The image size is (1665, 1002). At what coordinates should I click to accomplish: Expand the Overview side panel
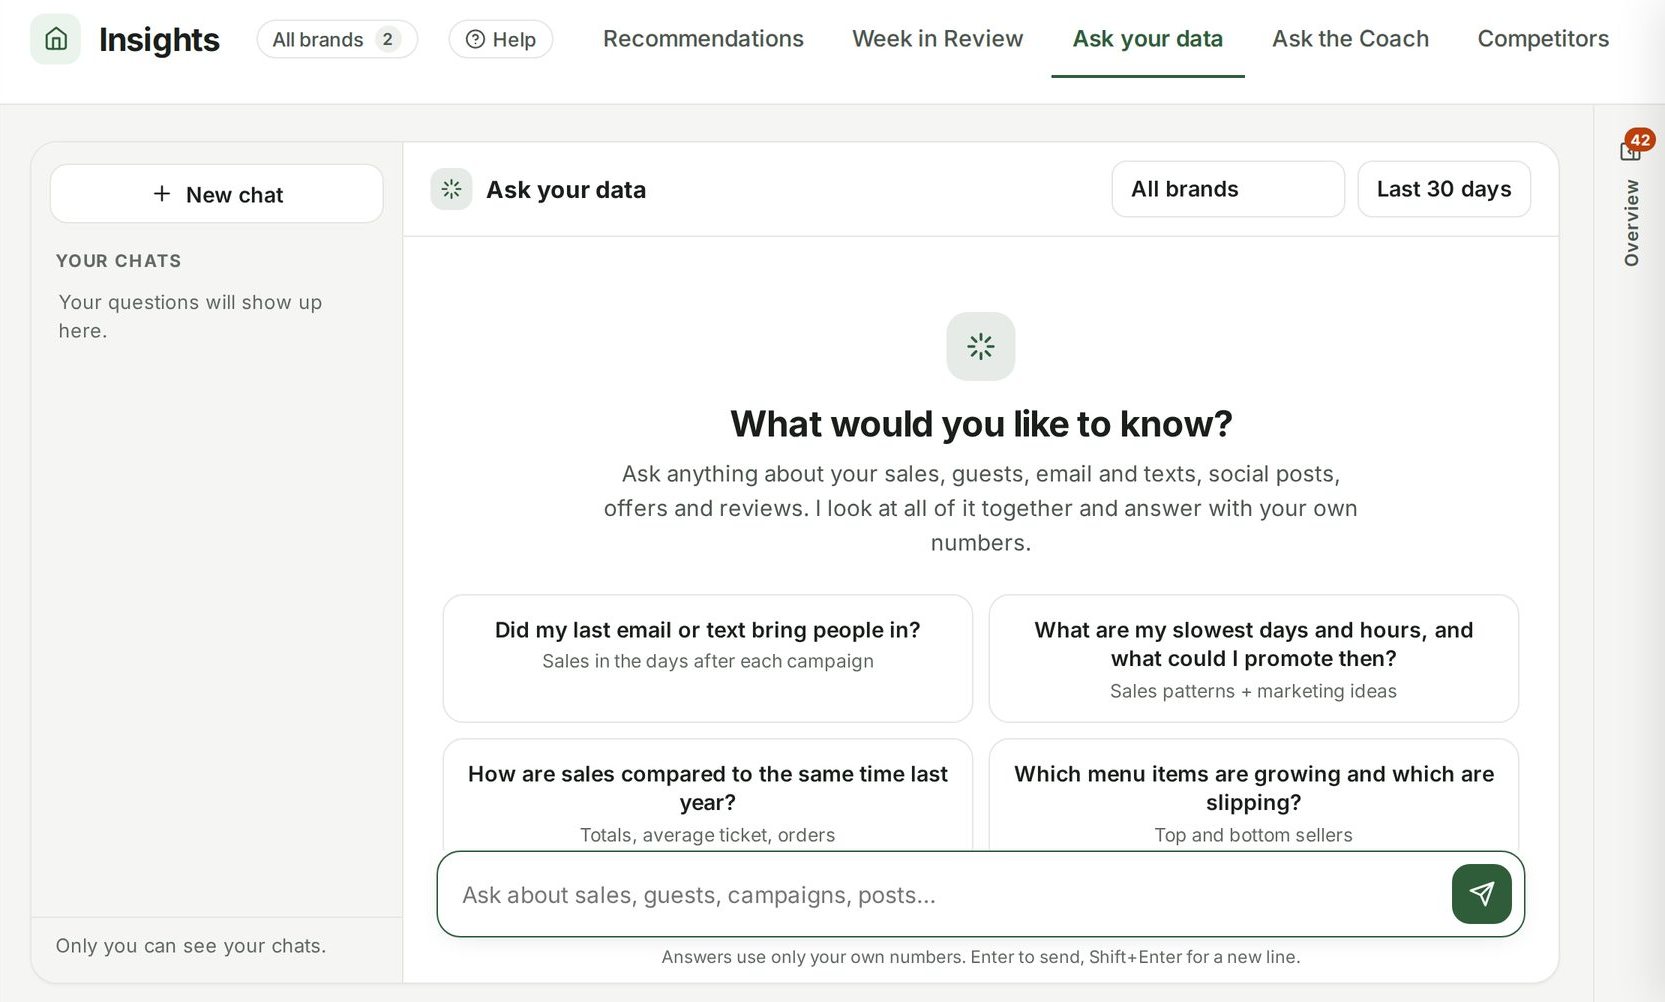(1632, 223)
